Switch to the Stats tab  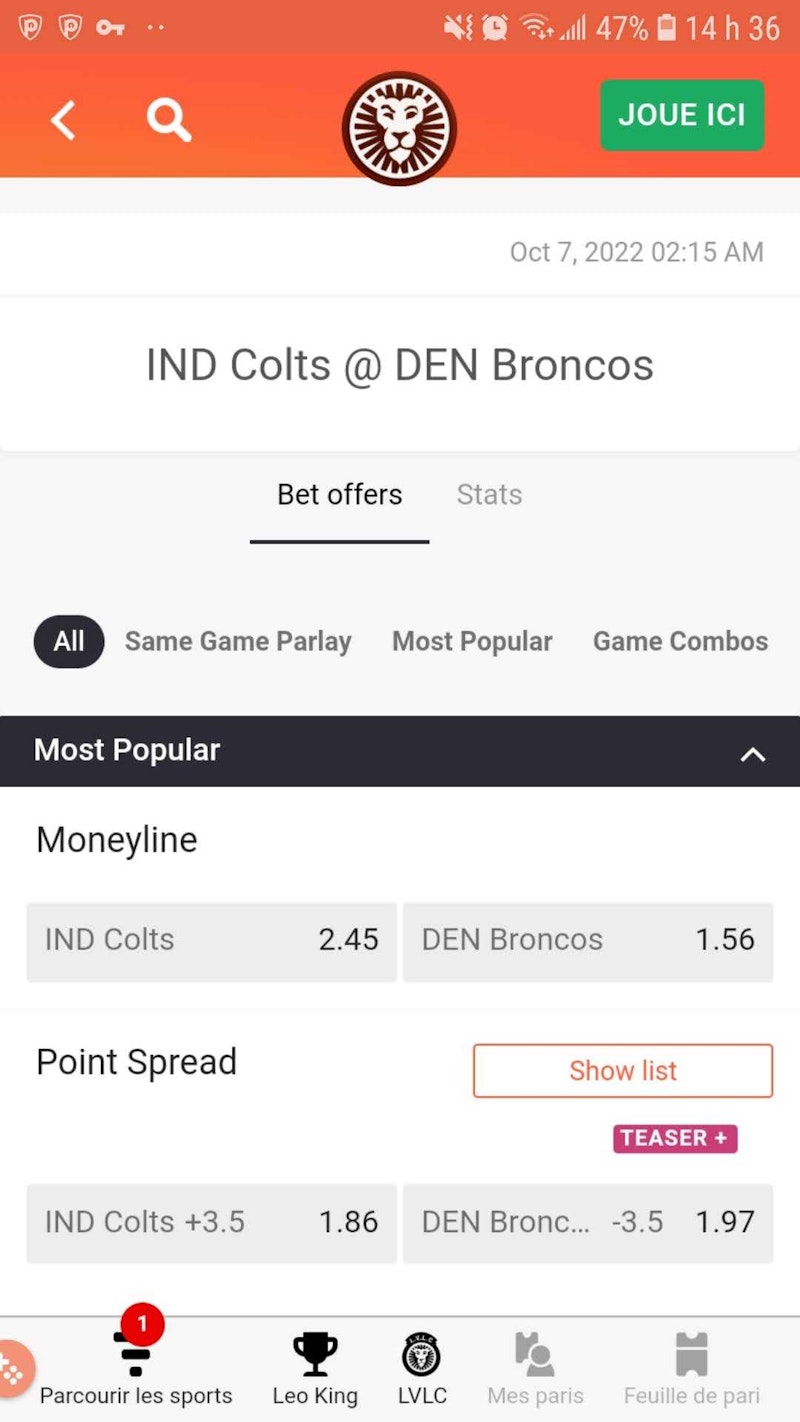[489, 495]
